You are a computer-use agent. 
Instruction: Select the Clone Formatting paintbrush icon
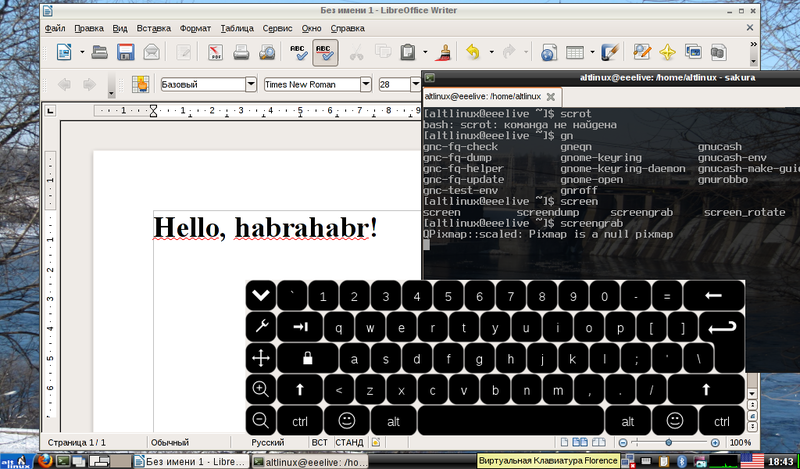tap(444, 52)
